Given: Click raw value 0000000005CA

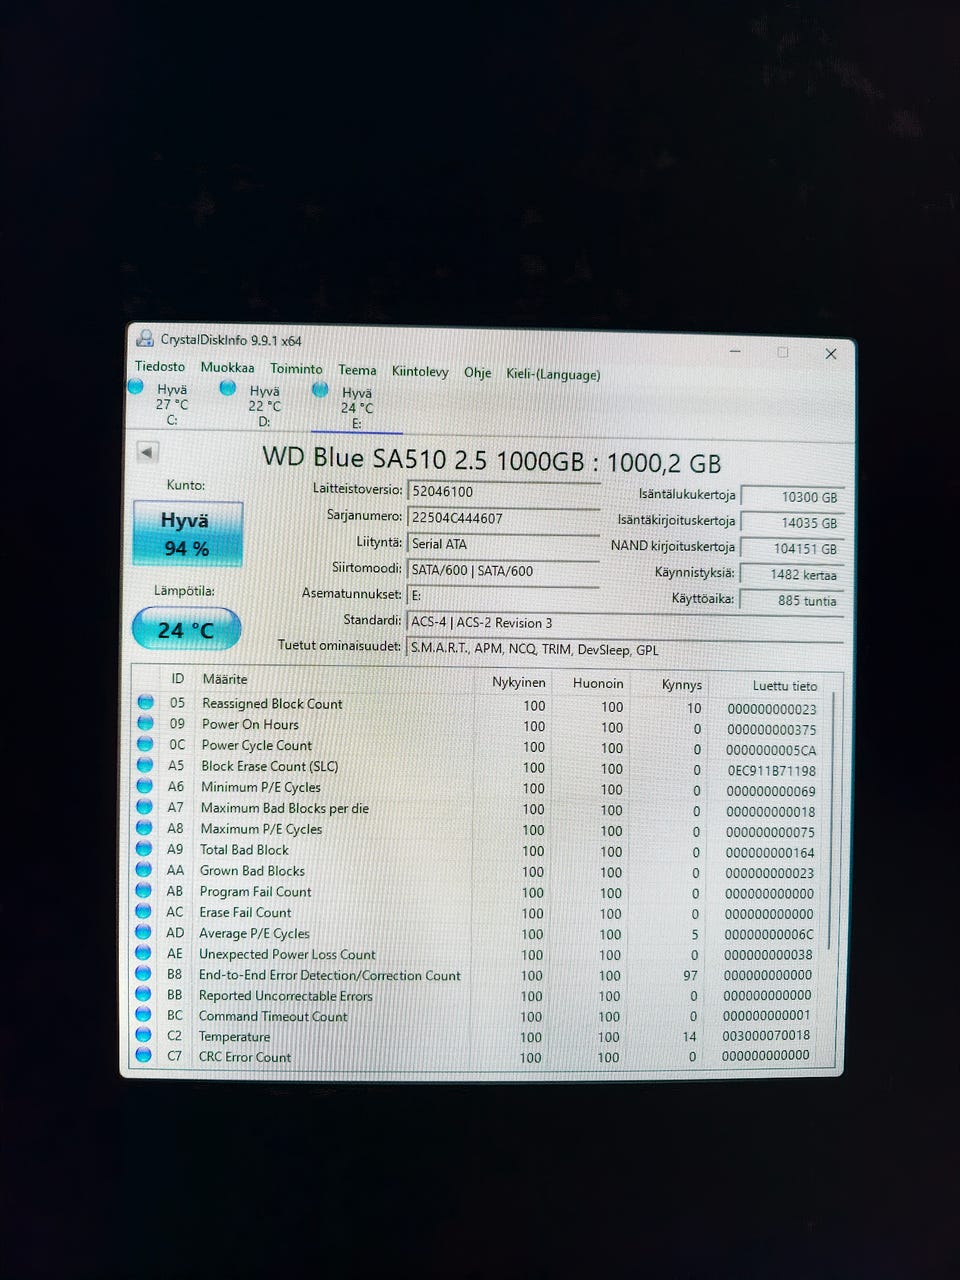Looking at the screenshot, I should tap(771, 750).
